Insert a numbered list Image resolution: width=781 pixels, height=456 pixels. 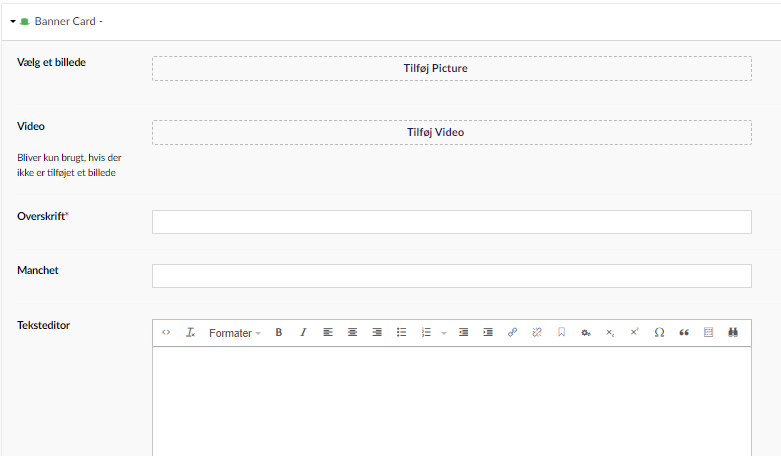(426, 333)
